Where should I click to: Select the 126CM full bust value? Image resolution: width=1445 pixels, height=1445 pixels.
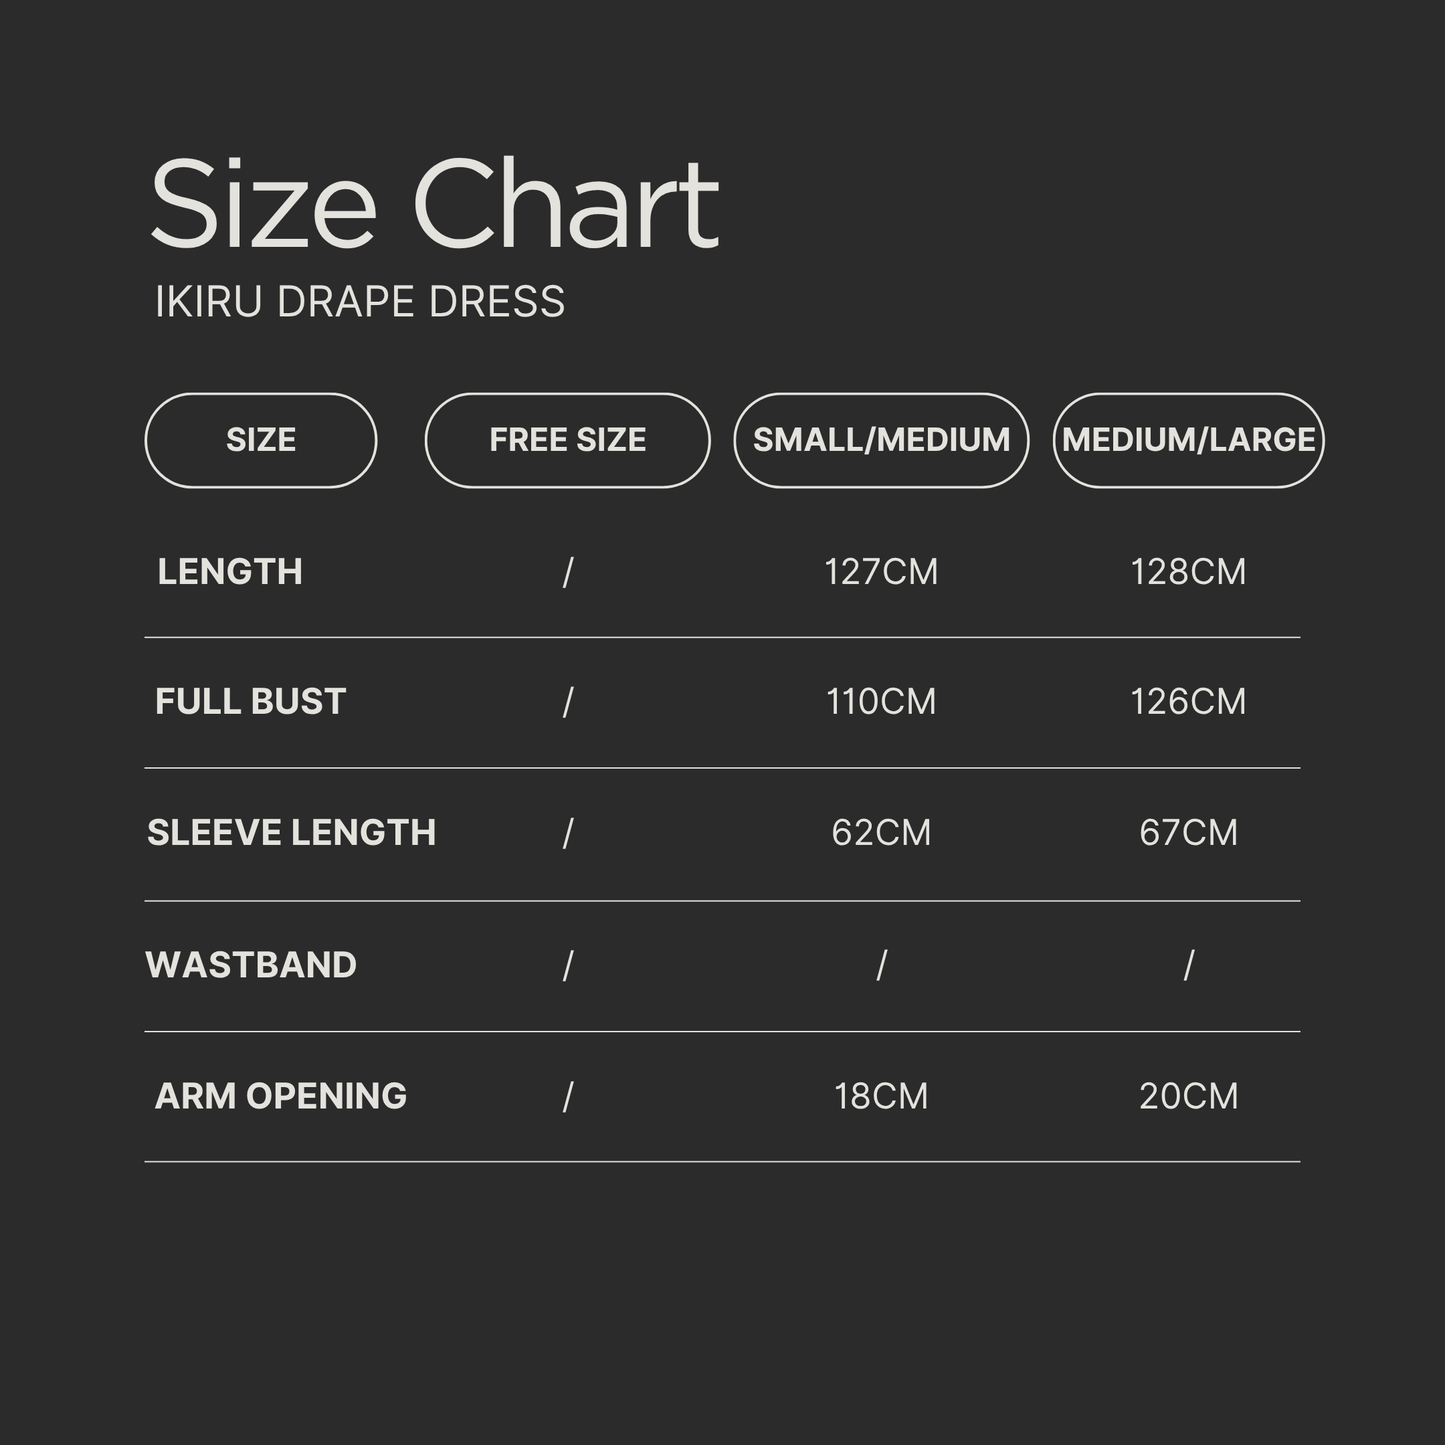[x=1188, y=702]
